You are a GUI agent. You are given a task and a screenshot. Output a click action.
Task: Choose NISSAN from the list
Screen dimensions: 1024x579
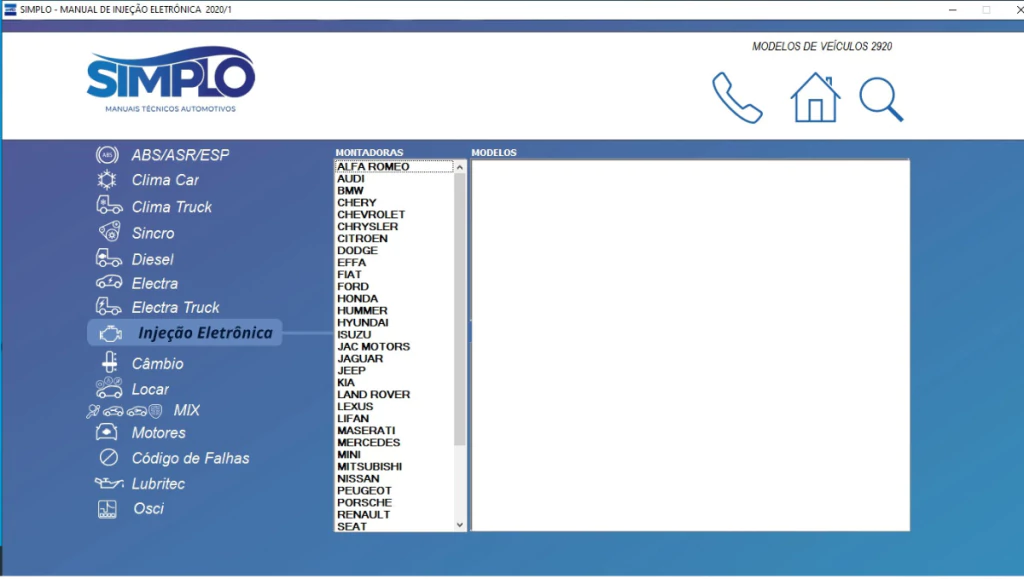pyautogui.click(x=394, y=478)
